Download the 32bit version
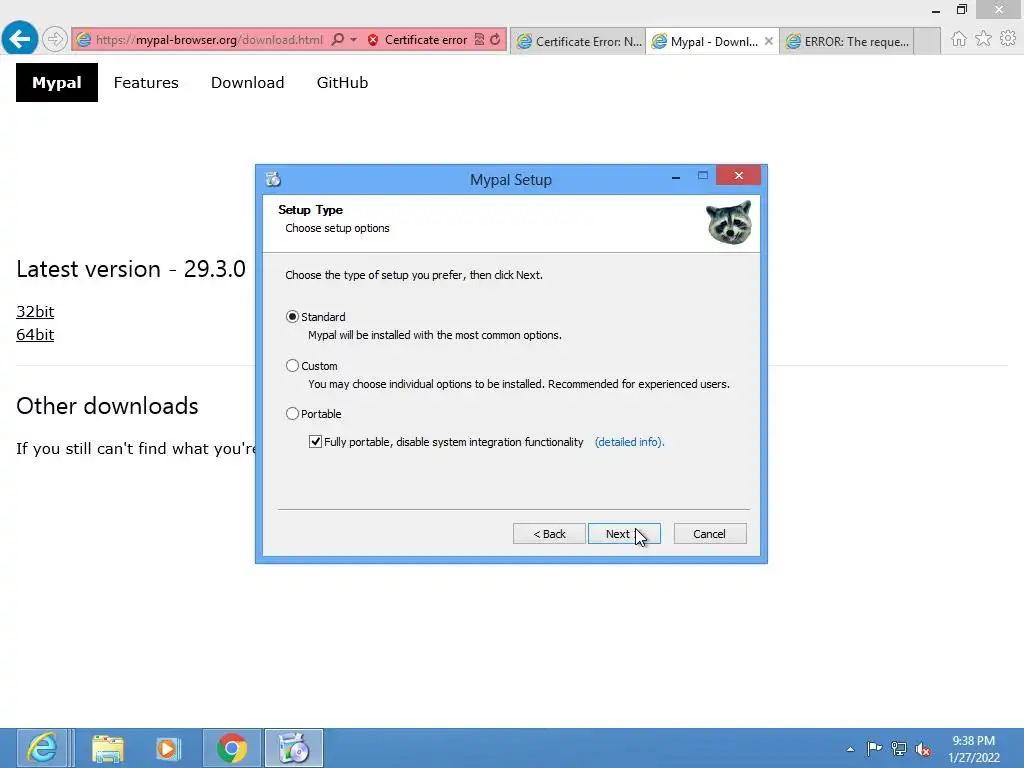1024x768 pixels. click(x=35, y=312)
